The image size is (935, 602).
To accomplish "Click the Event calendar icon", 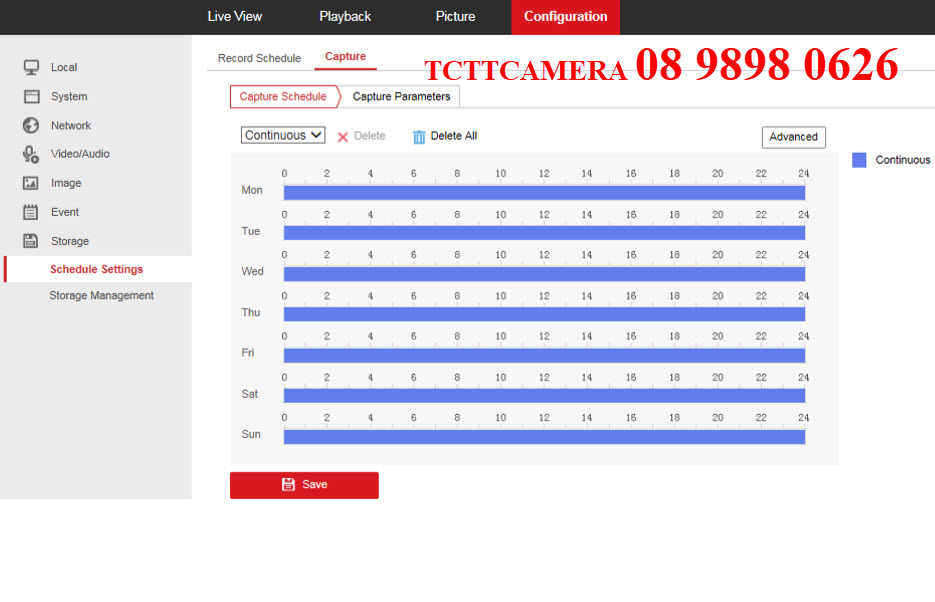I will pos(31,212).
